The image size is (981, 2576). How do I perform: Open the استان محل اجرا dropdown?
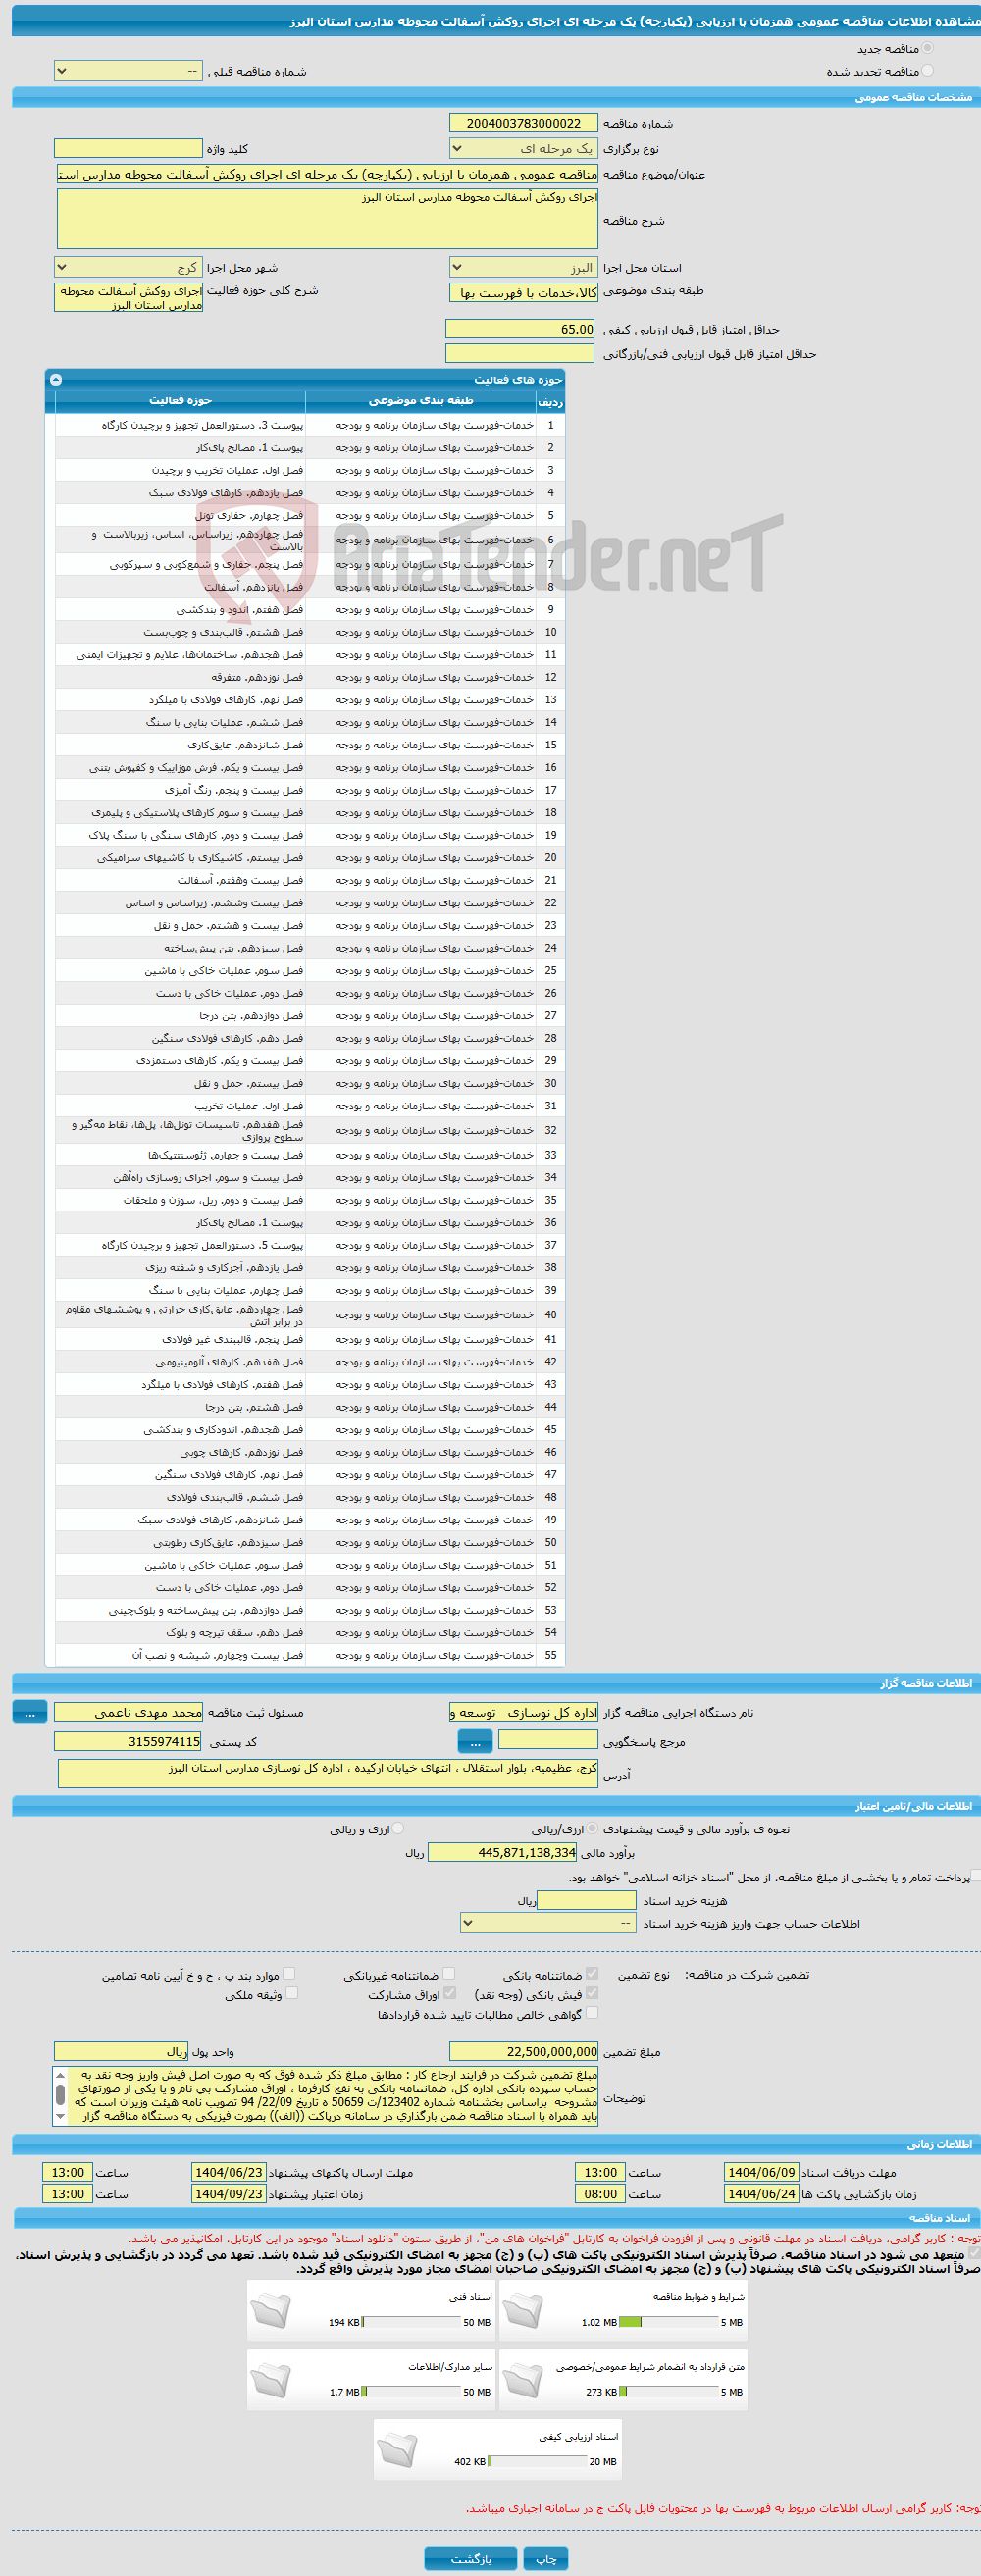[523, 267]
